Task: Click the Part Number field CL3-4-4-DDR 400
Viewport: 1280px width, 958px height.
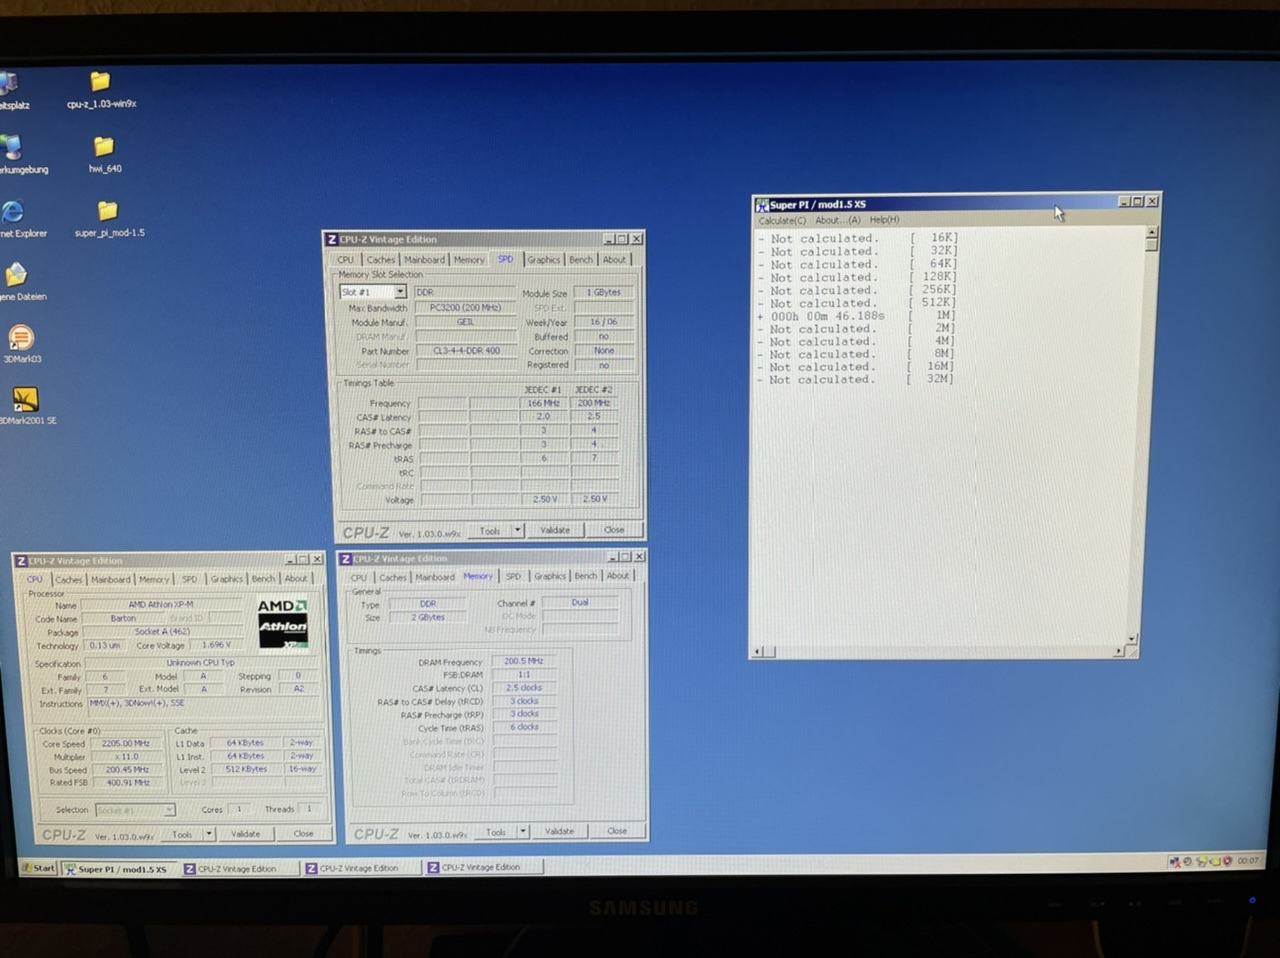Action: pyautogui.click(x=466, y=351)
